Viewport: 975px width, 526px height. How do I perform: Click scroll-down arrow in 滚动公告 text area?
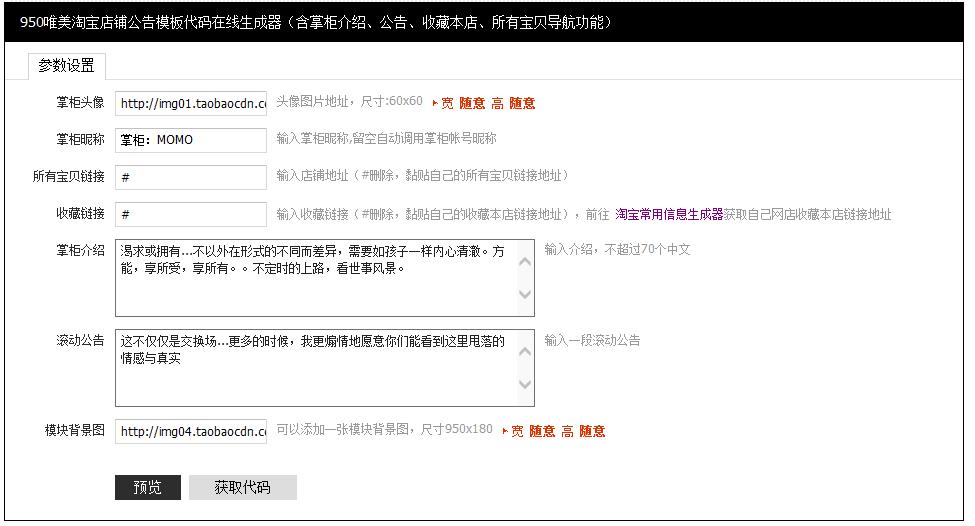pyautogui.click(x=525, y=385)
